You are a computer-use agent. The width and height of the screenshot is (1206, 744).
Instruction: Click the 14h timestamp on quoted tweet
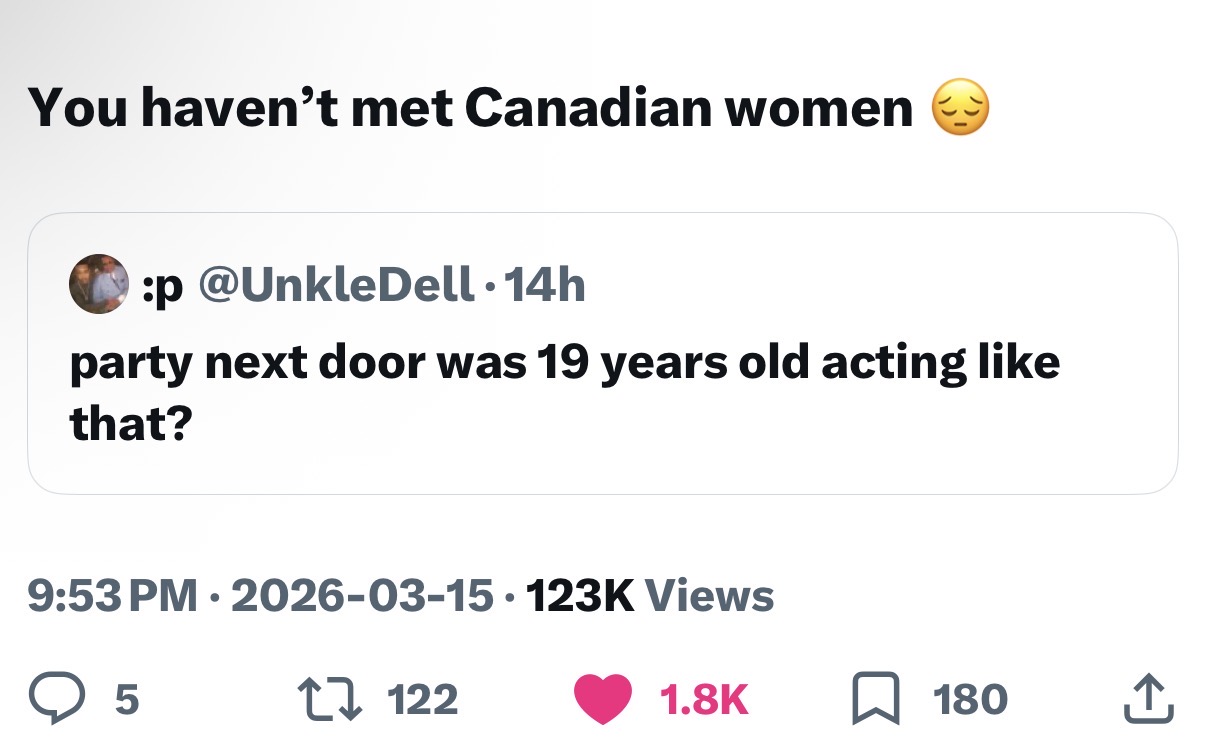(545, 287)
